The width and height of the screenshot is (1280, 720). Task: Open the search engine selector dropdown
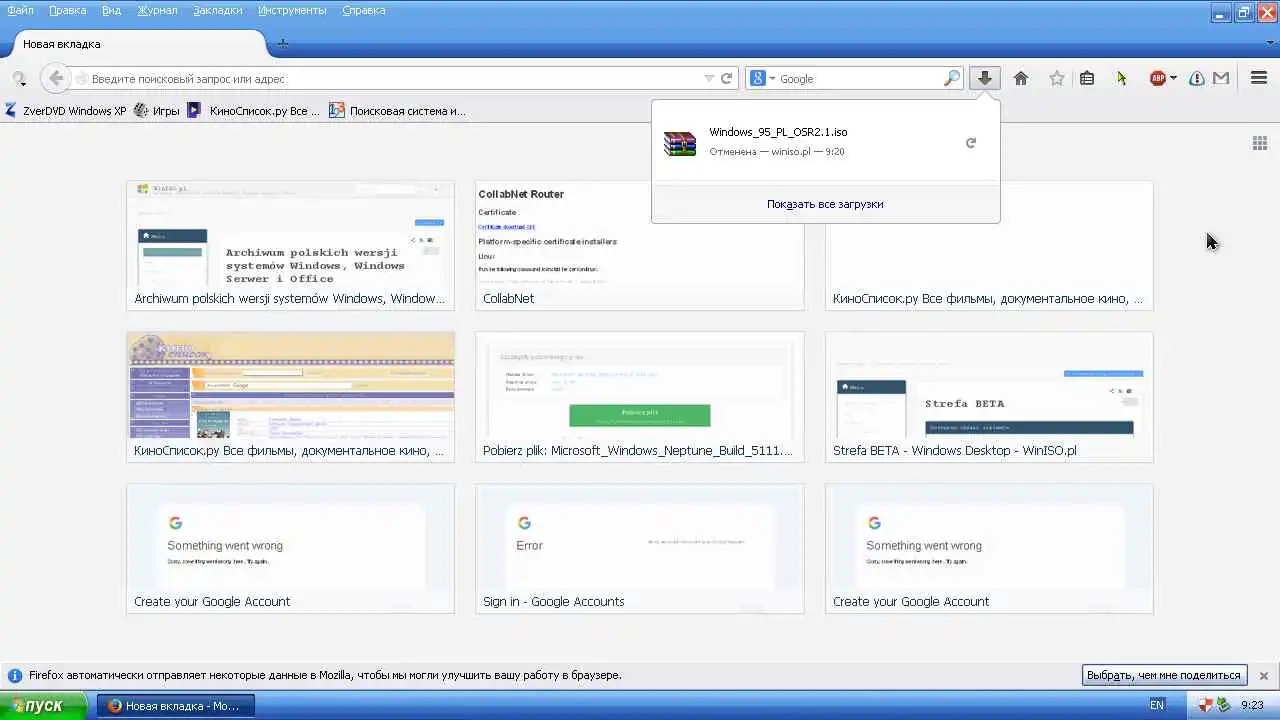point(763,78)
